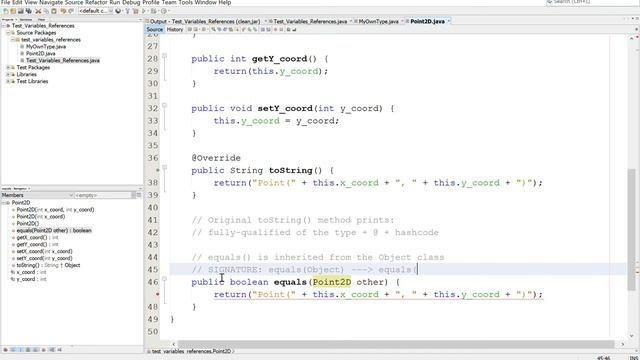The width and height of the screenshot is (640, 360).
Task: Click the Build Project hammer icon
Action: point(127,11)
